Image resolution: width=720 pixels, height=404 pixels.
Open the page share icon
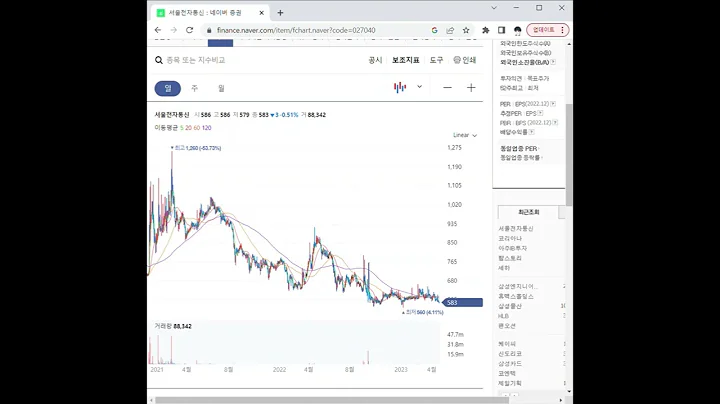(450, 30)
